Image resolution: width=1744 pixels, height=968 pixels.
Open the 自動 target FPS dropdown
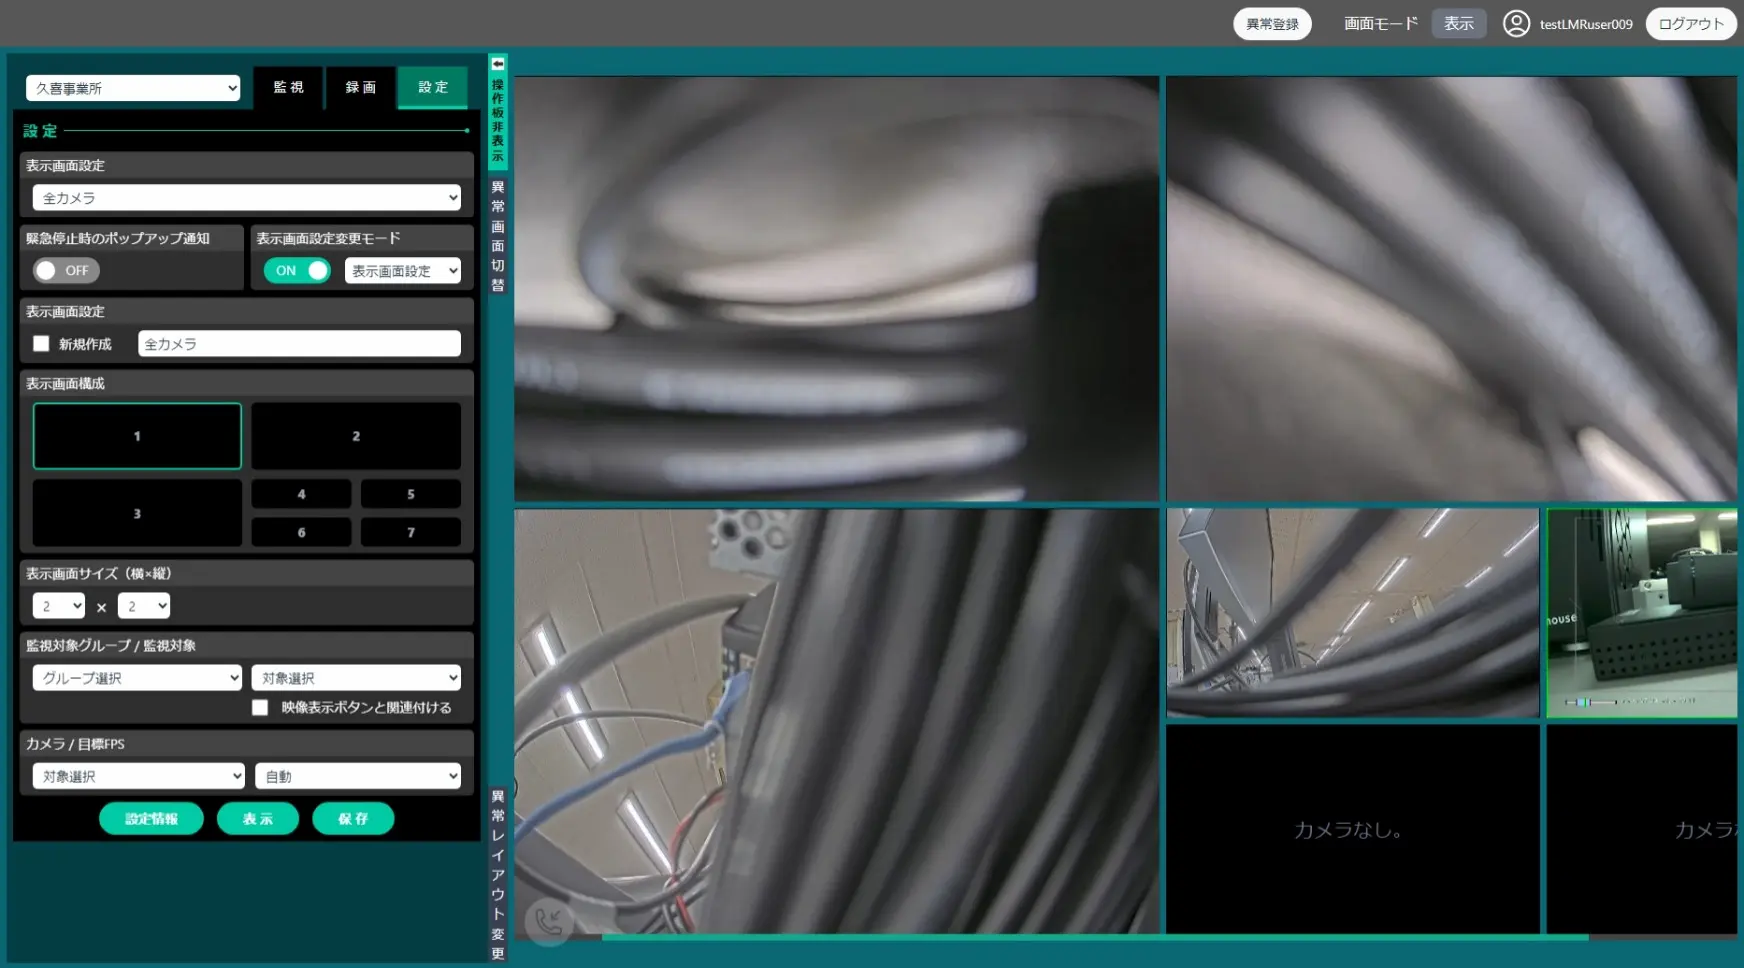click(358, 775)
